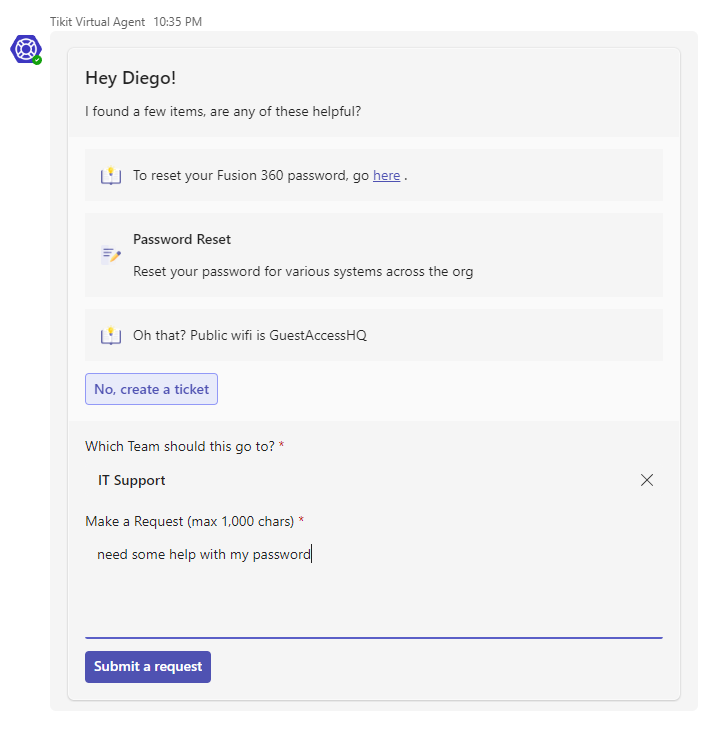This screenshot has height=732, width=709.
Task: Select the Public wifi GuestAccessHQ answer card
Action: click(x=374, y=335)
